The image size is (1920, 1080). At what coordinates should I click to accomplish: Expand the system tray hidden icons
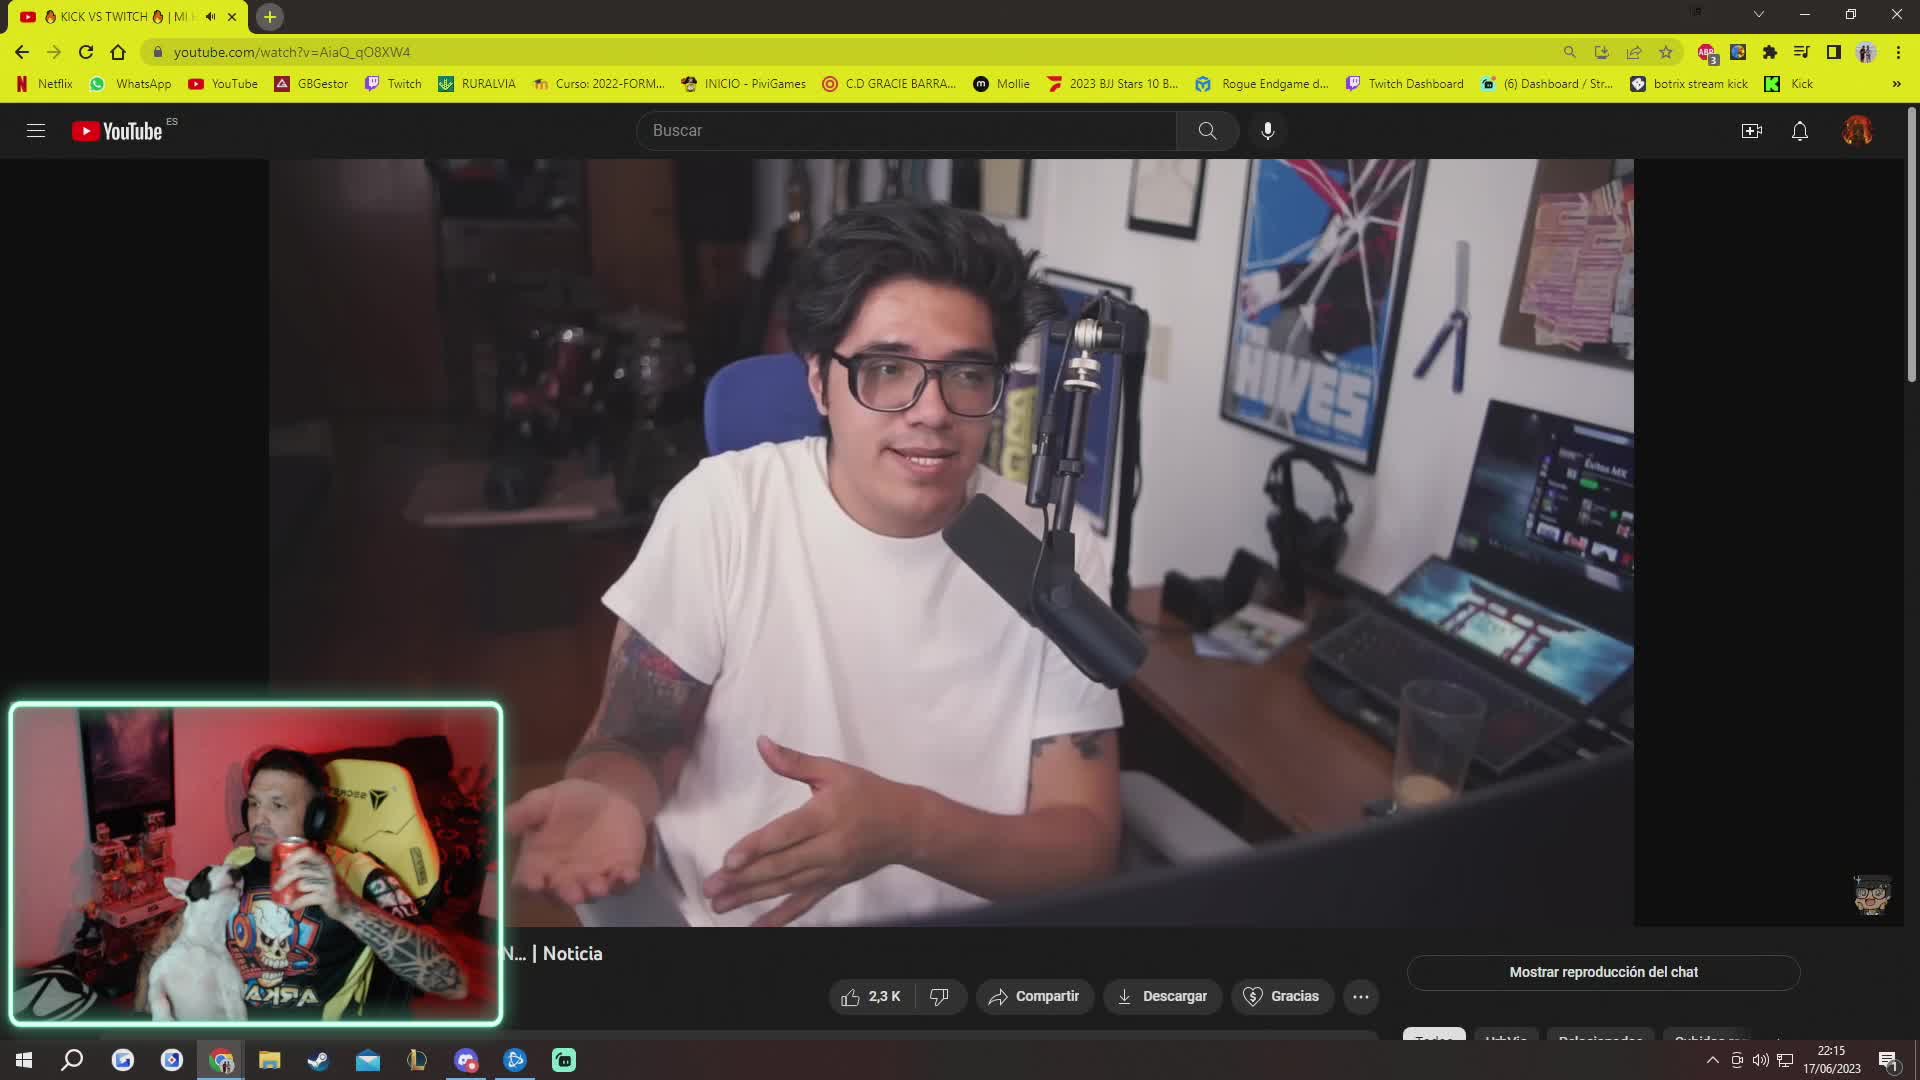click(x=1712, y=1060)
